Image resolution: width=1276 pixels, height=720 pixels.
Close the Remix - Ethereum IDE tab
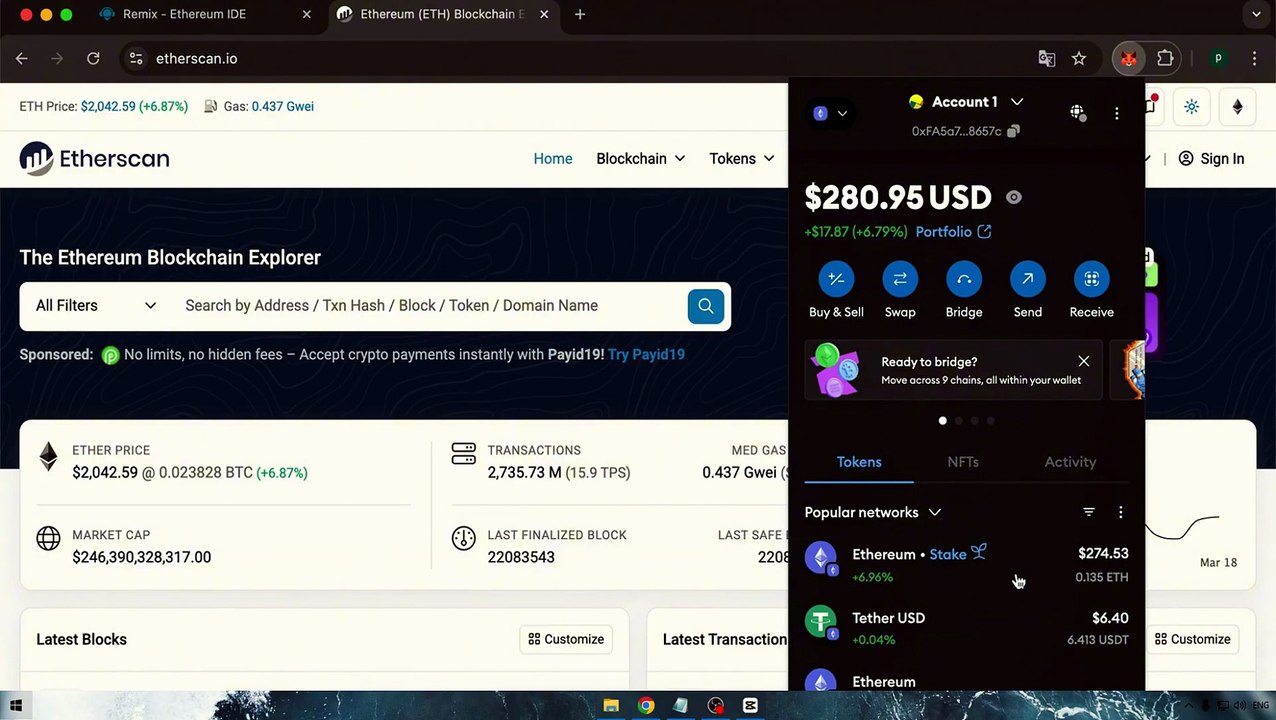pos(307,14)
